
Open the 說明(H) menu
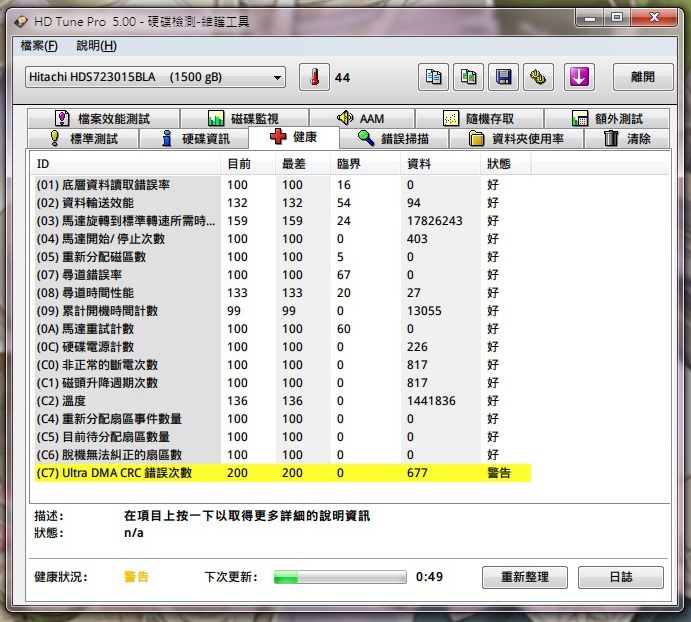97,45
